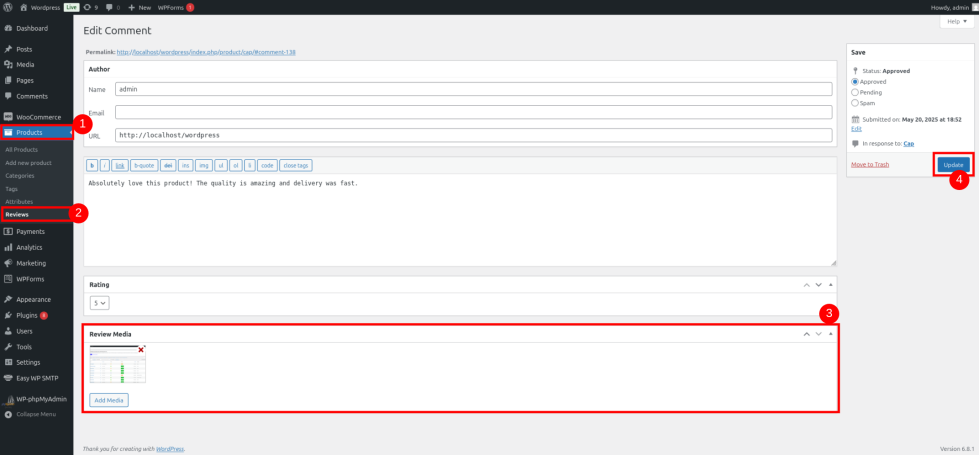Open the updates indicator showing 9
979x455 pixels.
(91, 7)
